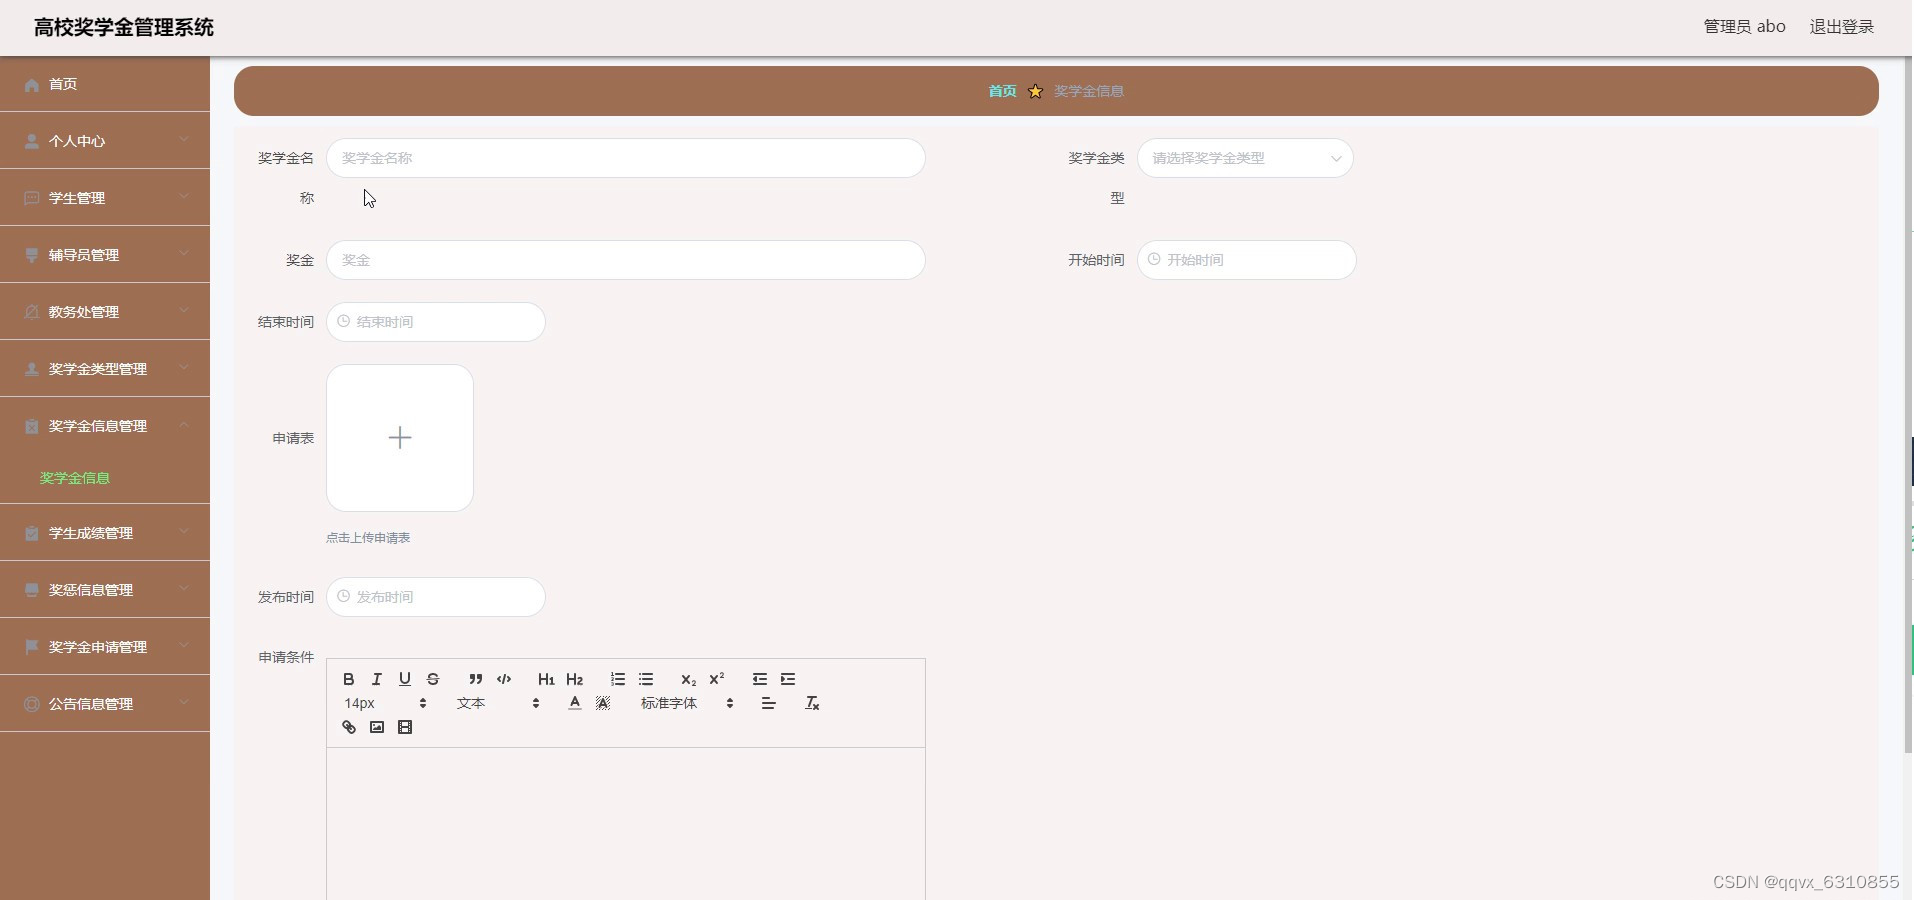The height and width of the screenshot is (900, 1914).
Task: Open text color picker
Action: [x=575, y=703]
